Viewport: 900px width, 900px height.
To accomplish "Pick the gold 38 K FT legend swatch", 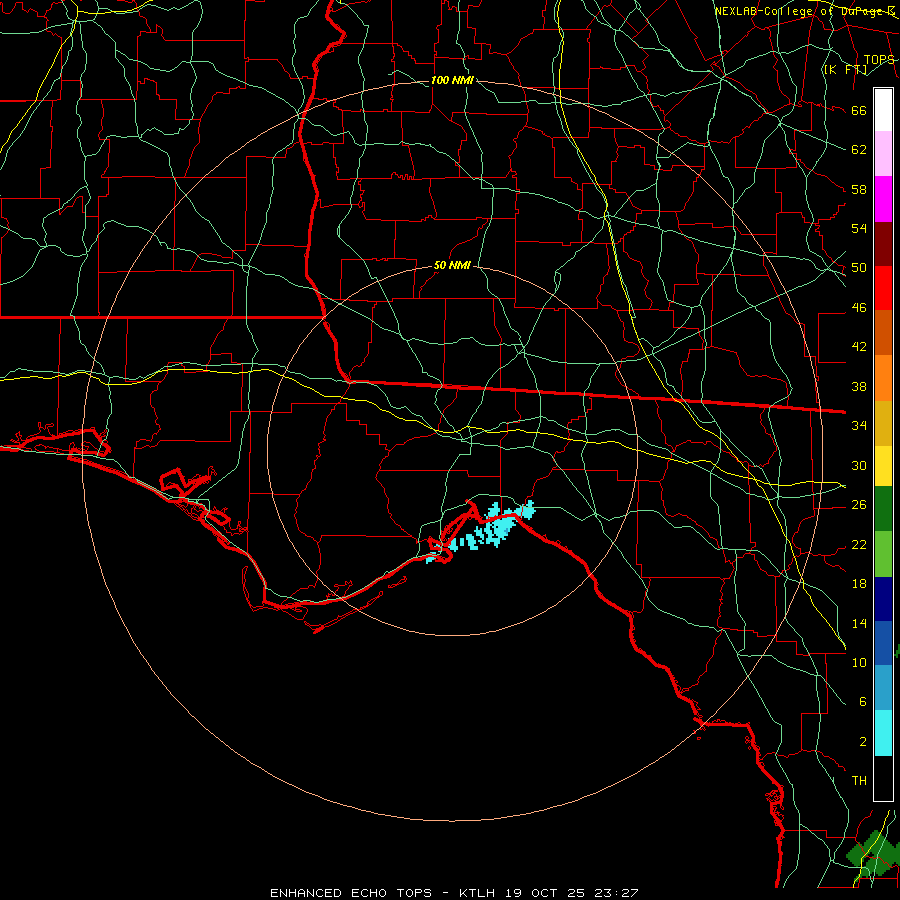I will 883,423.
